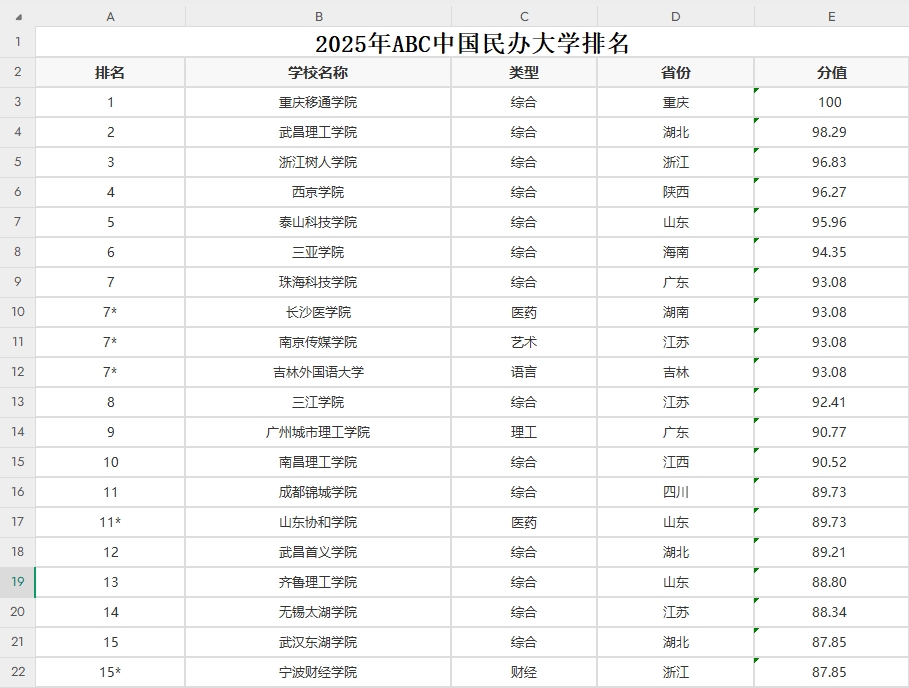The height and width of the screenshot is (688, 909).
Task: Select row number 19 header
Action: [x=14, y=582]
